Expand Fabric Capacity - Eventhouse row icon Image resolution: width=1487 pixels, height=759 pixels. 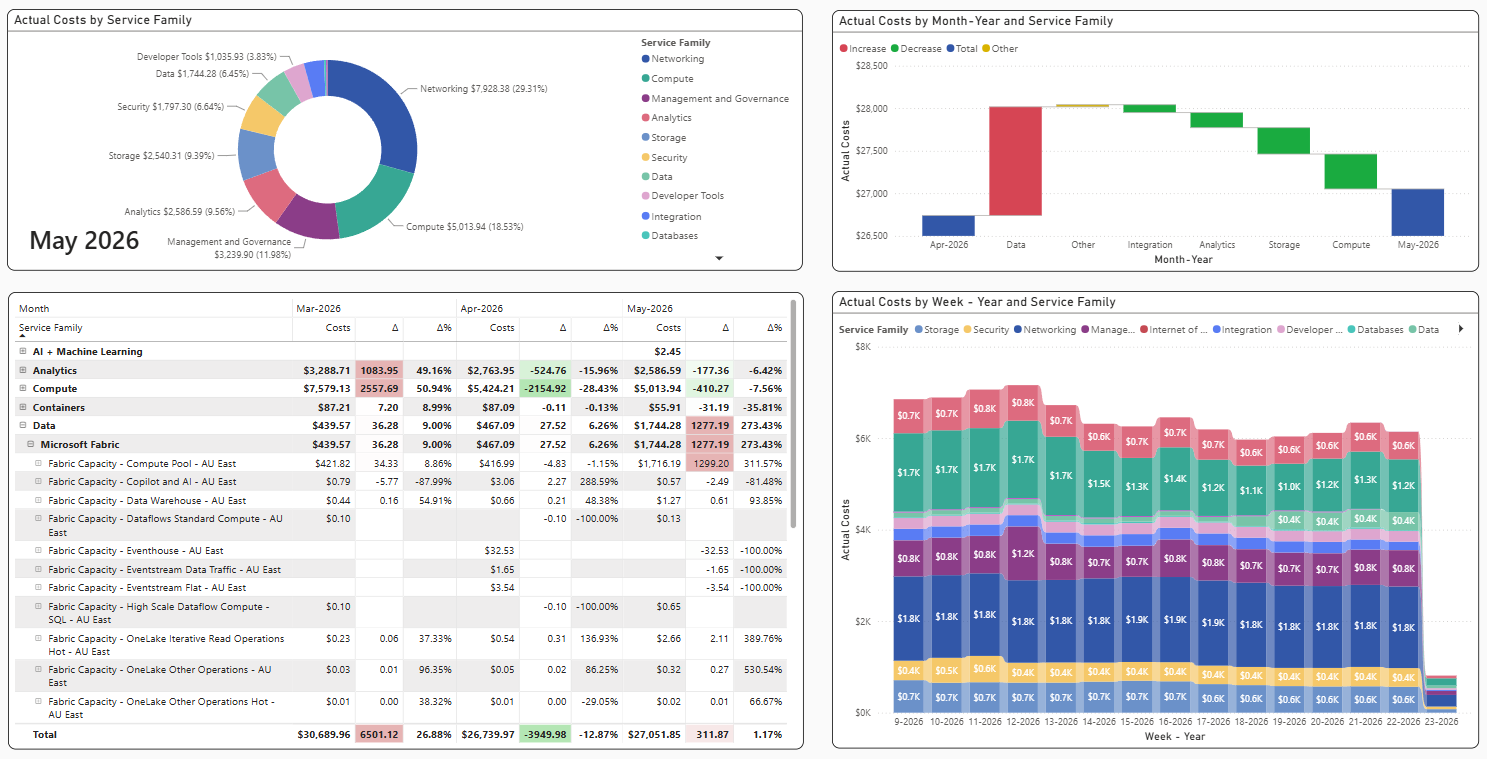point(39,551)
